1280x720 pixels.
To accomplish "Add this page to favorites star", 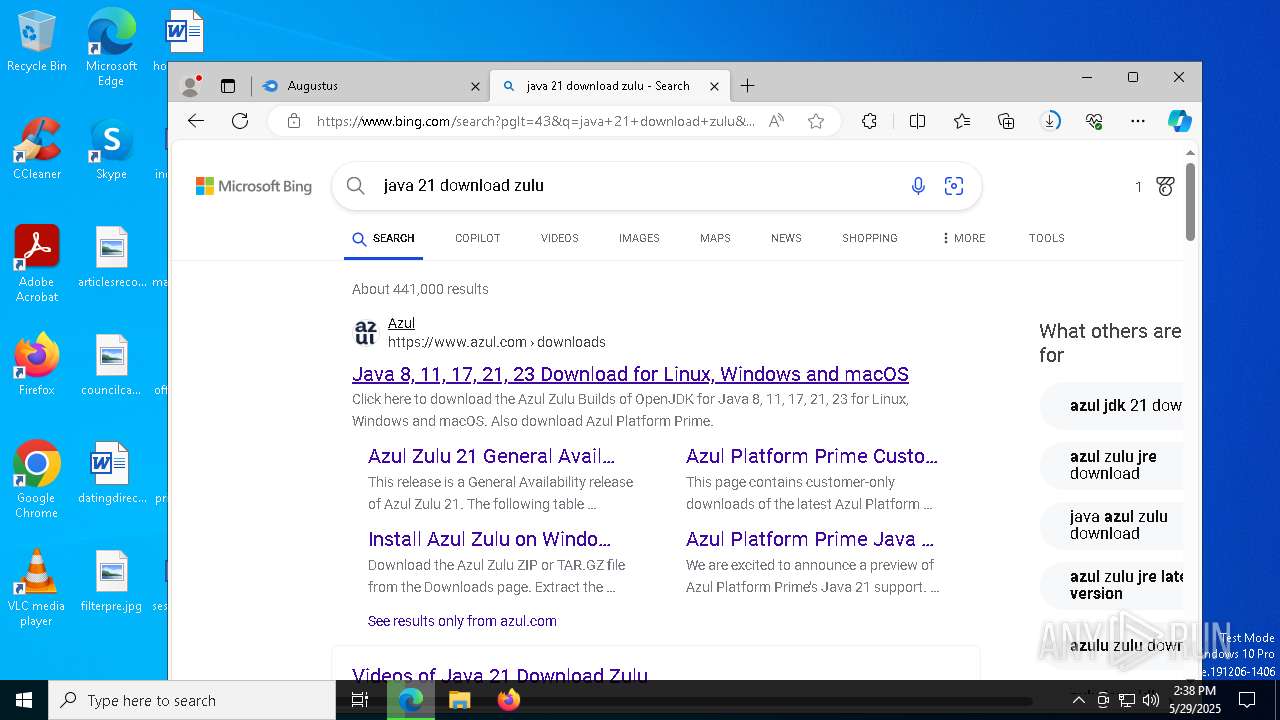I will click(x=816, y=121).
